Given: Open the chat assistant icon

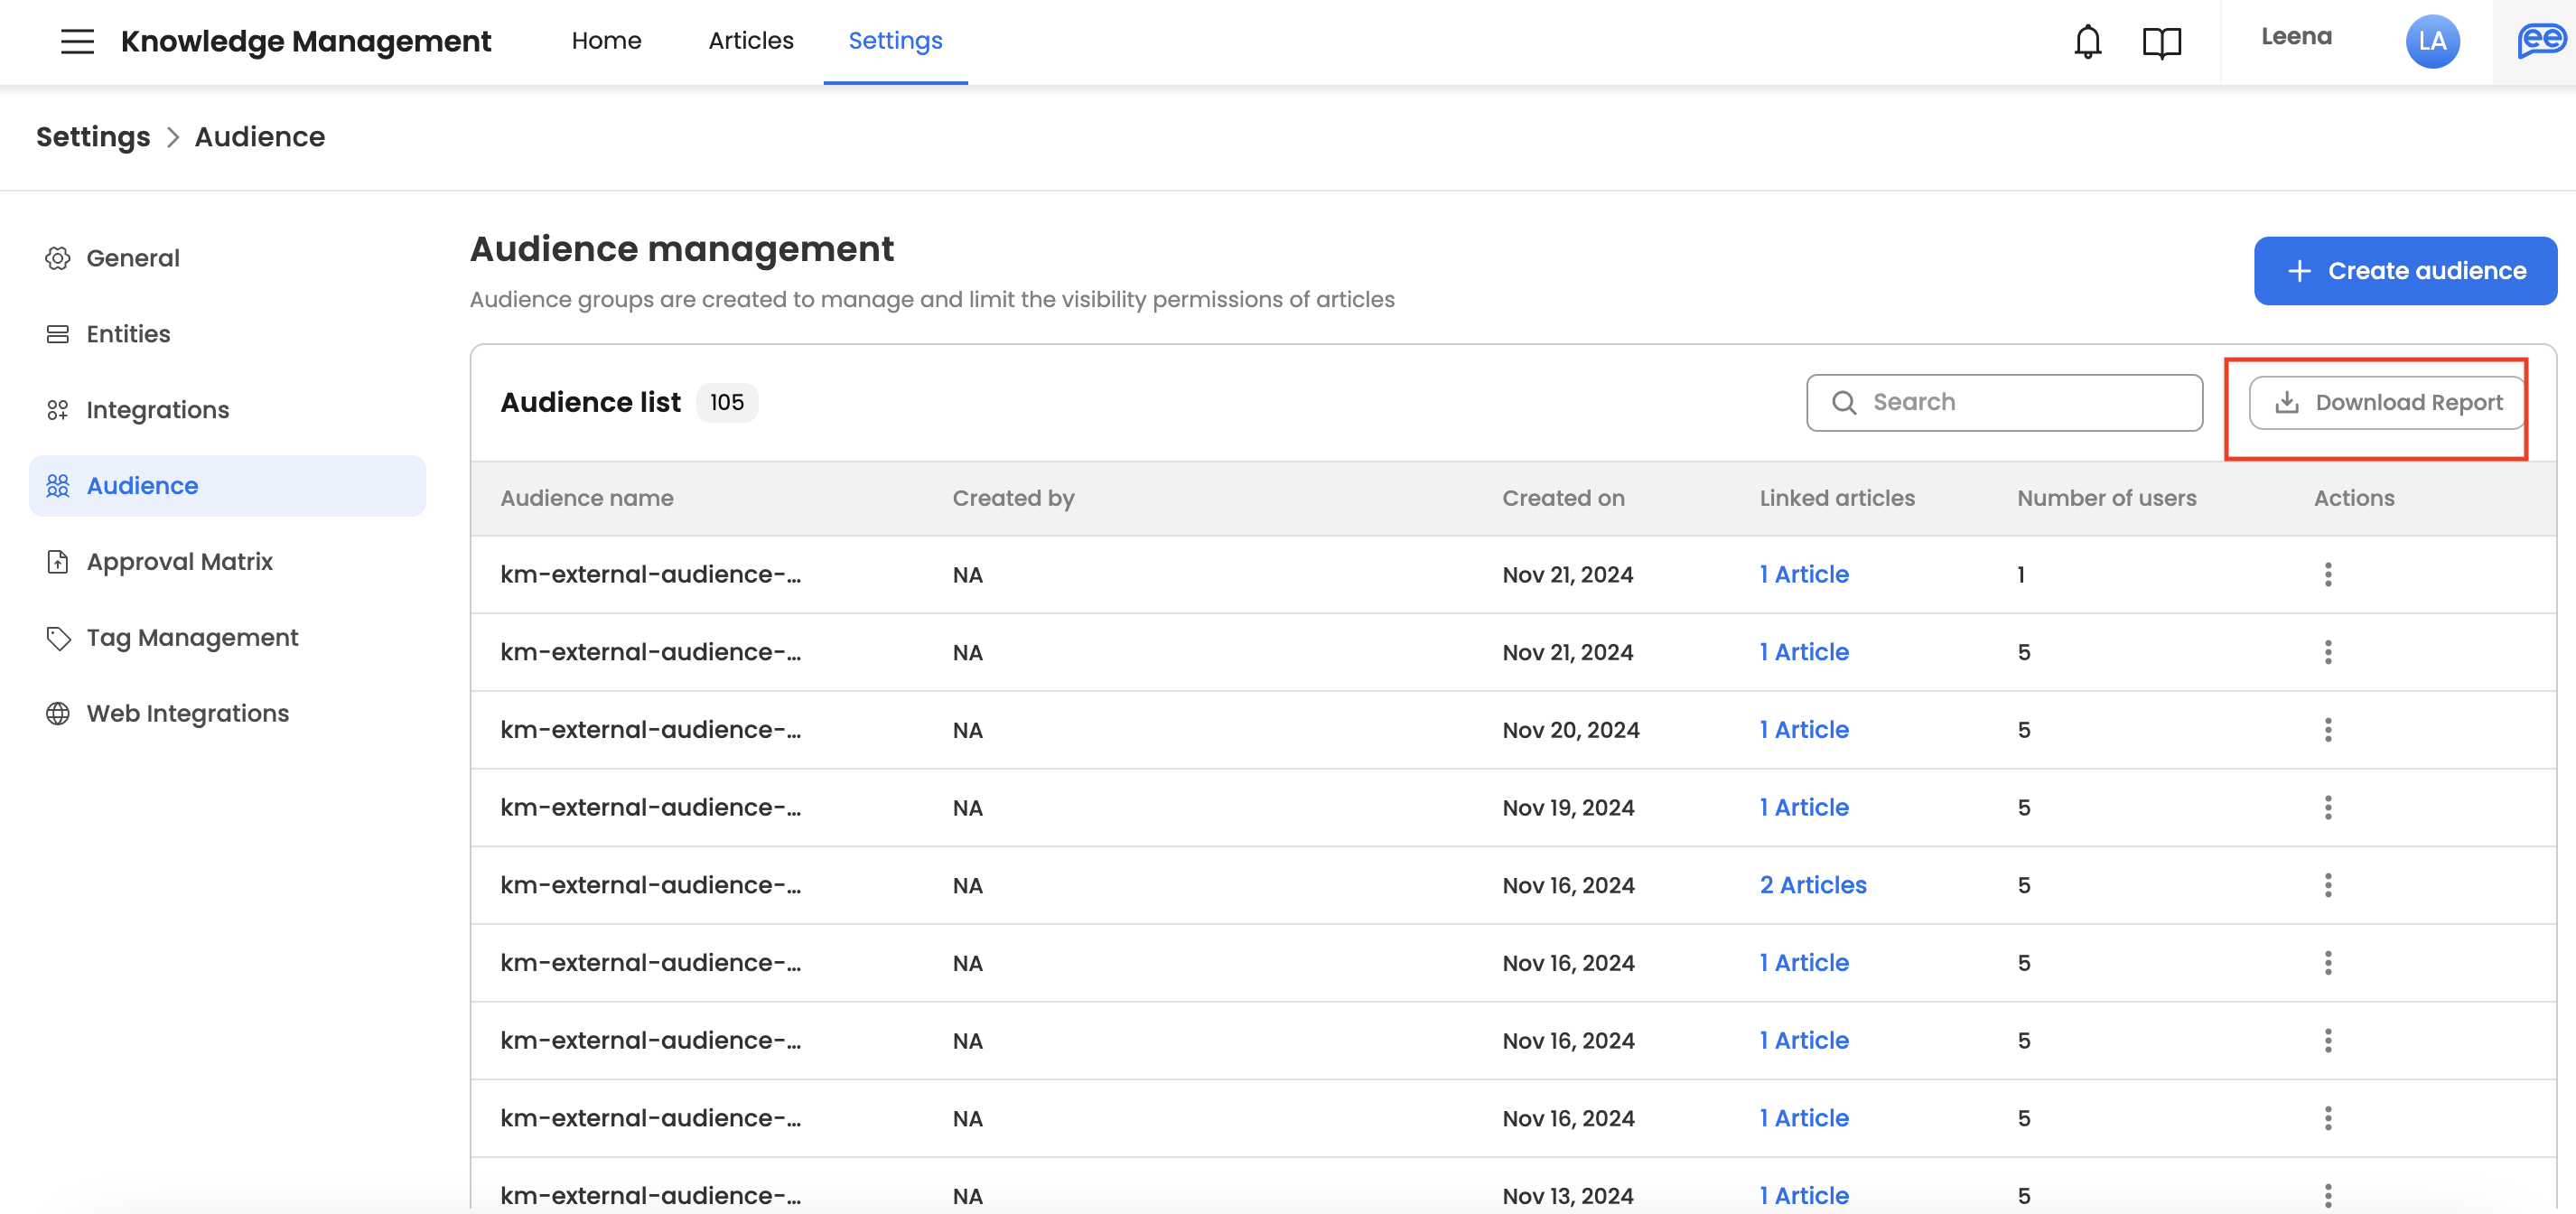Looking at the screenshot, I should (x=2540, y=41).
